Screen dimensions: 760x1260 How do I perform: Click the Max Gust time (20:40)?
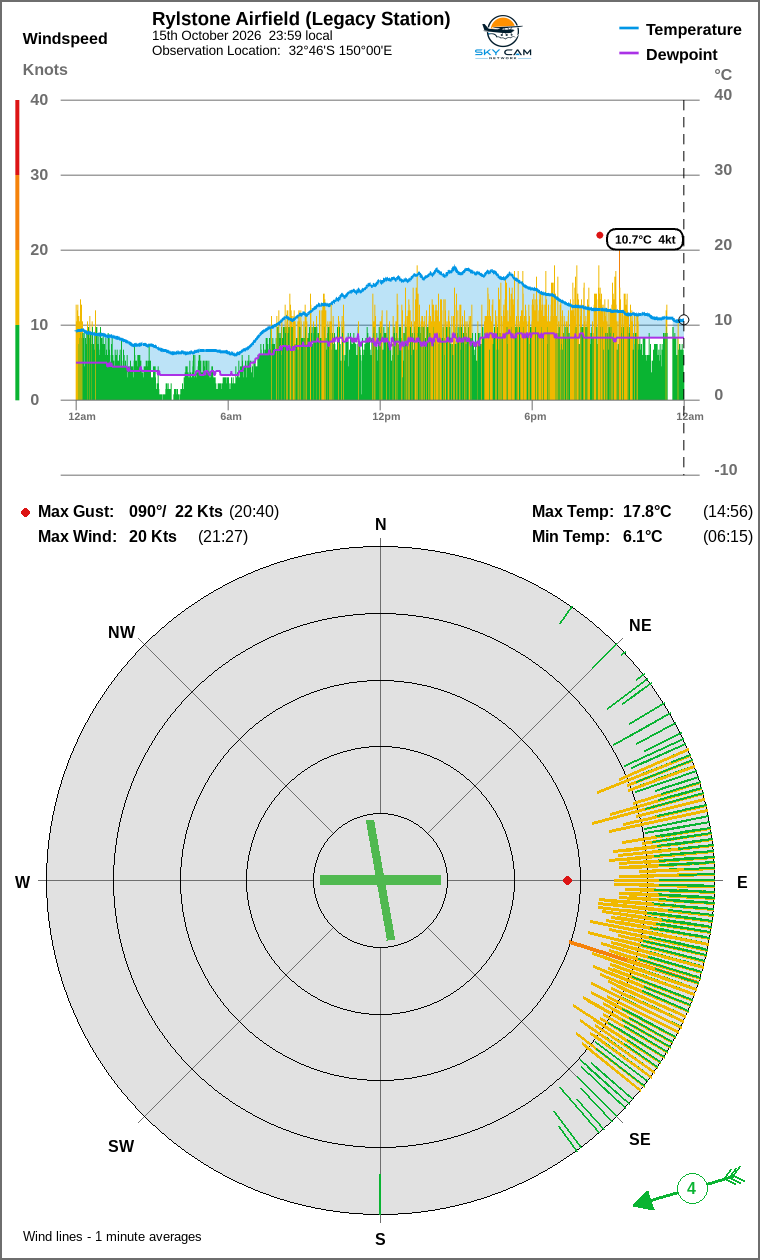(254, 511)
